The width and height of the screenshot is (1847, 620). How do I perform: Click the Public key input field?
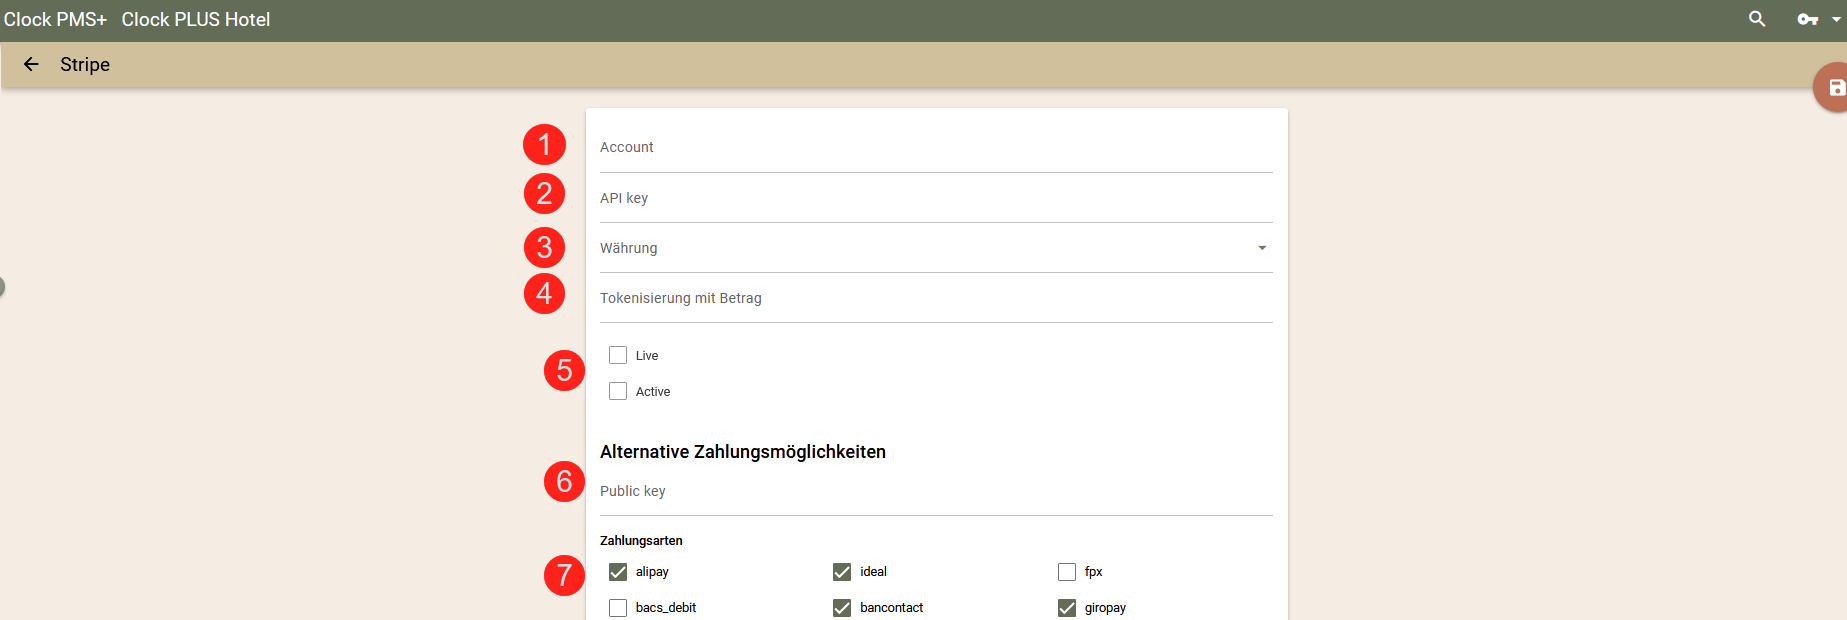pos(936,491)
